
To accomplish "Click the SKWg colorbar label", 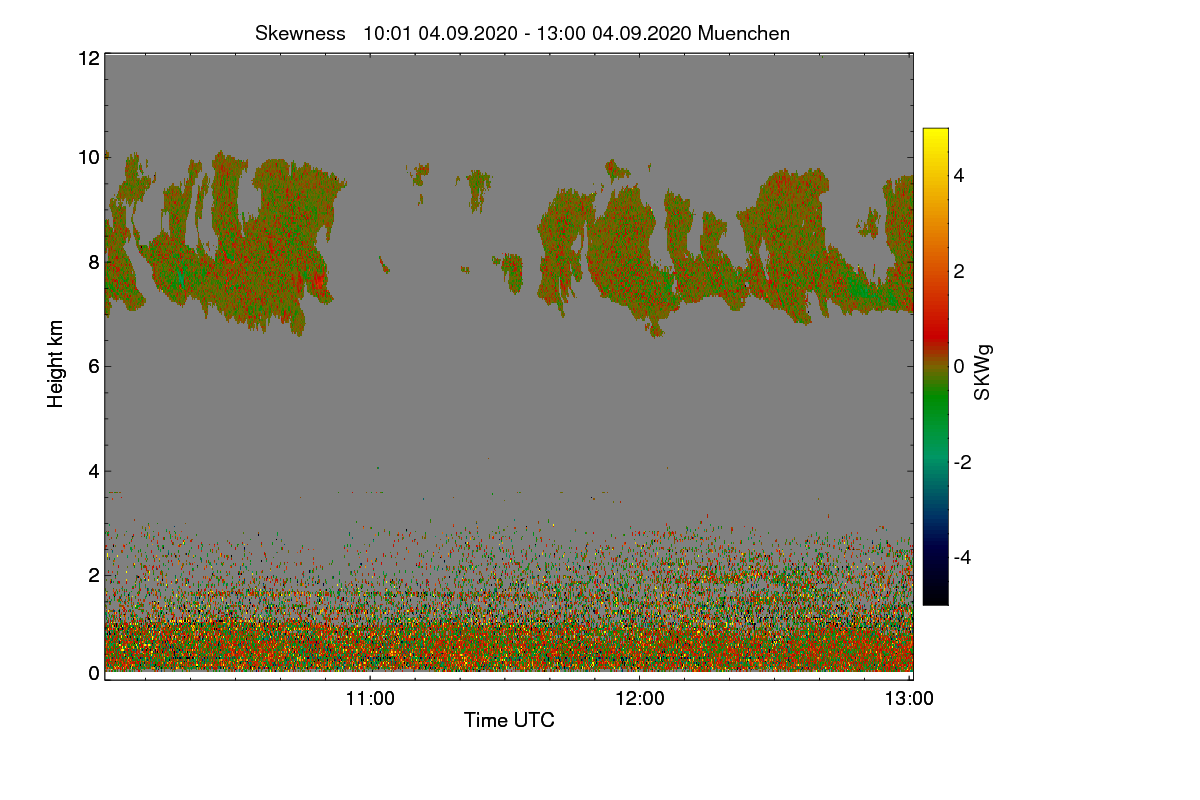I will click(x=983, y=372).
